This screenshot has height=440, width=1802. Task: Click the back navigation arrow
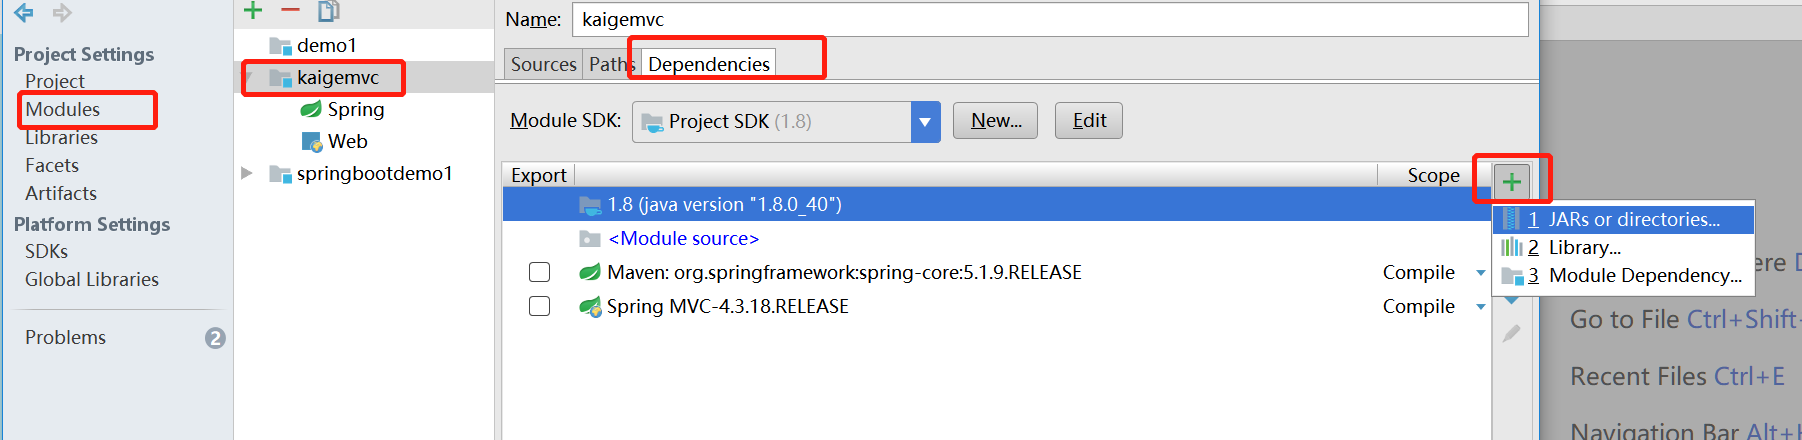(x=24, y=12)
